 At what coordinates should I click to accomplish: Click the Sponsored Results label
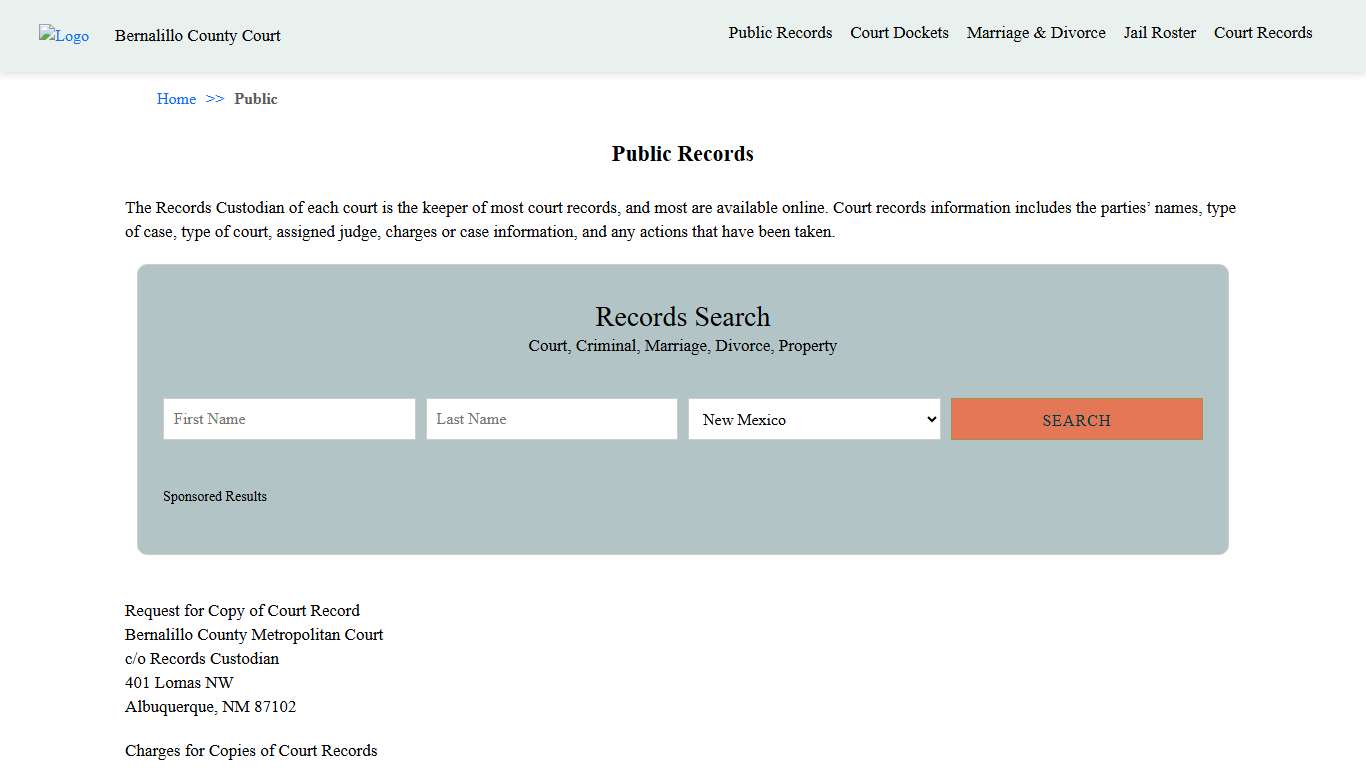click(x=215, y=496)
